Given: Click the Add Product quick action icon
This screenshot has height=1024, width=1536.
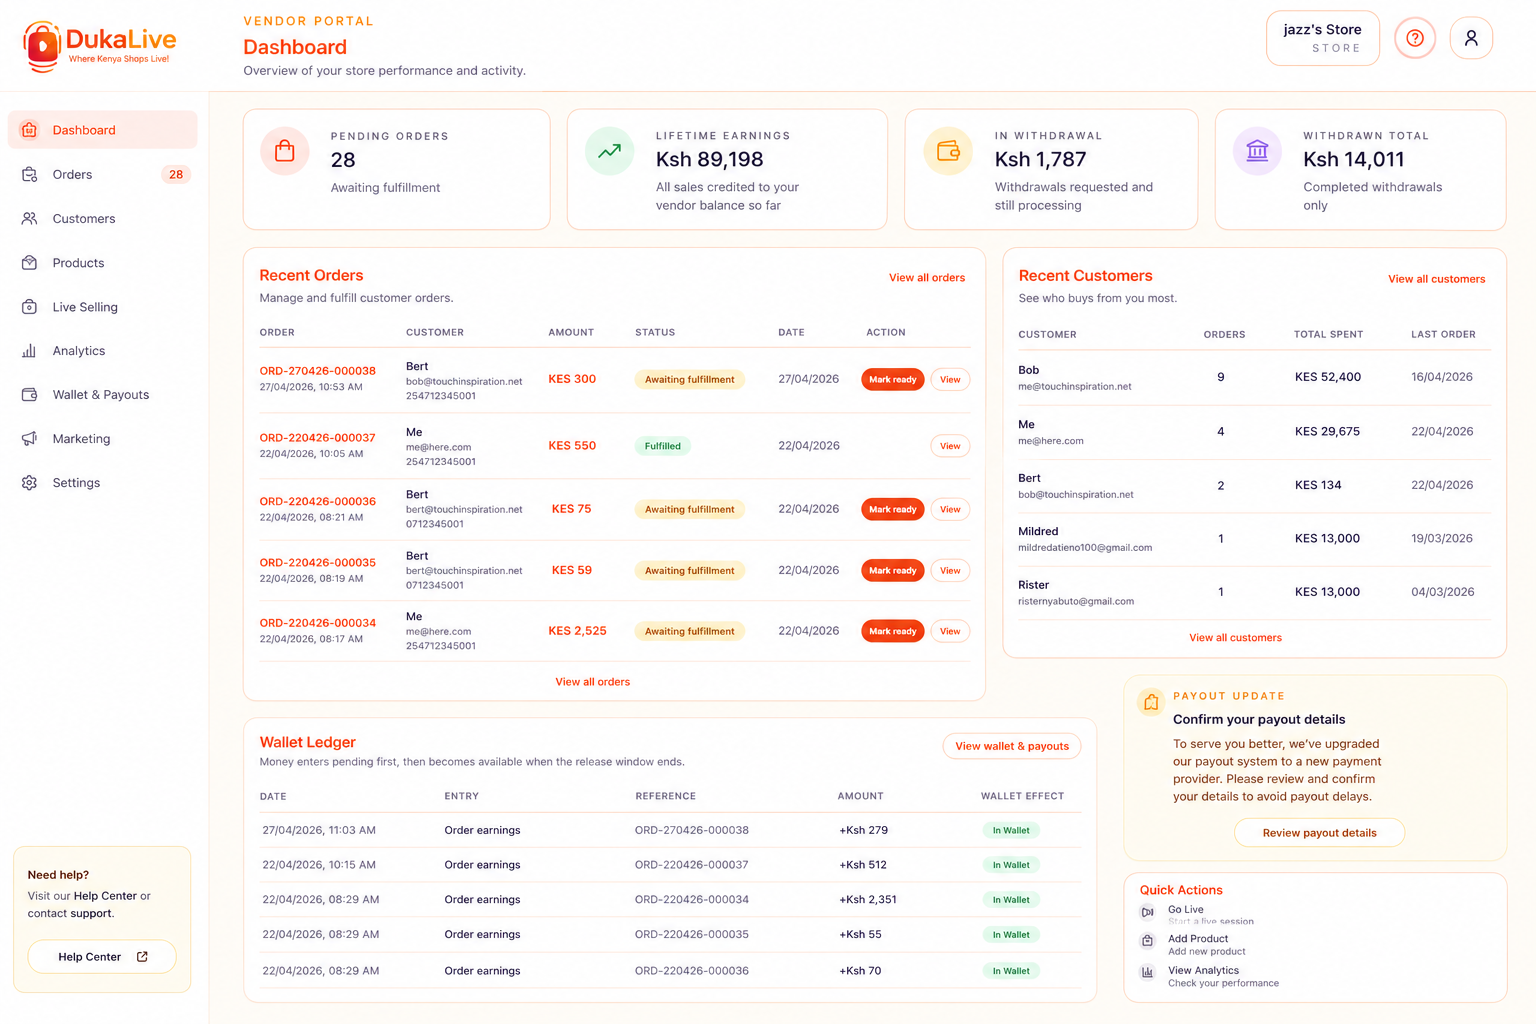Looking at the screenshot, I should tap(1148, 941).
